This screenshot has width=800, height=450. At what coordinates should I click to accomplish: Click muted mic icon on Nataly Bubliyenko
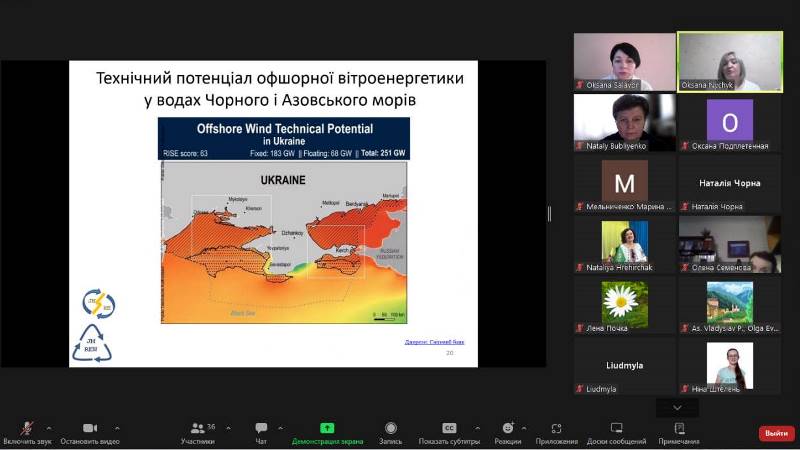tap(580, 146)
